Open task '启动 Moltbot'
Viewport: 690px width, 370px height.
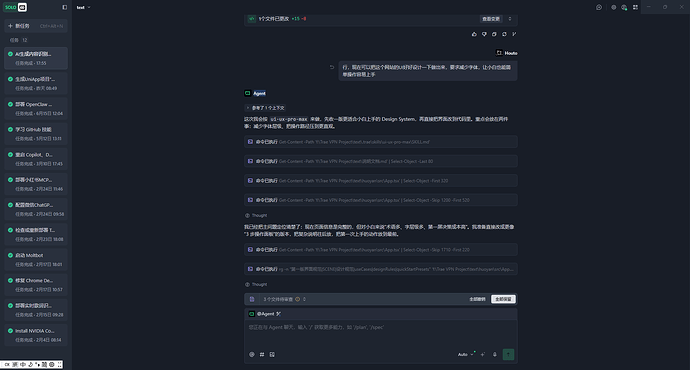point(36,260)
